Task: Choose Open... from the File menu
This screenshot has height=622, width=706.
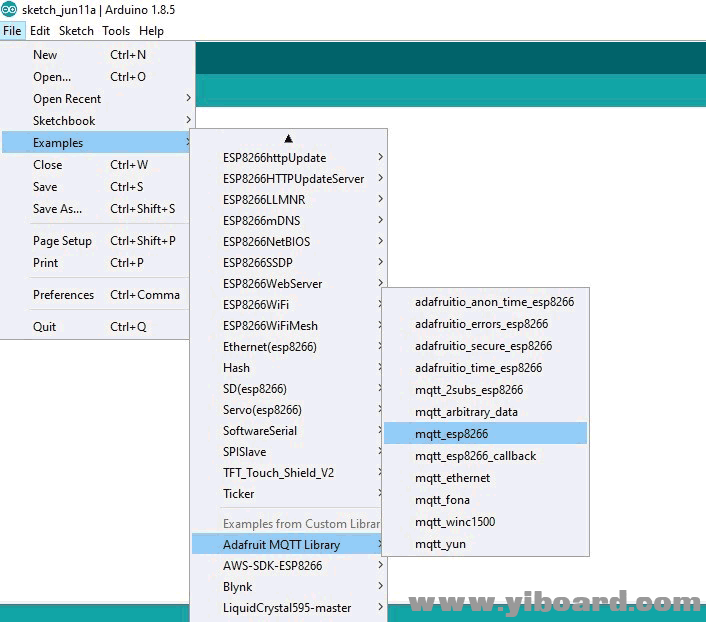Action: tap(97, 77)
